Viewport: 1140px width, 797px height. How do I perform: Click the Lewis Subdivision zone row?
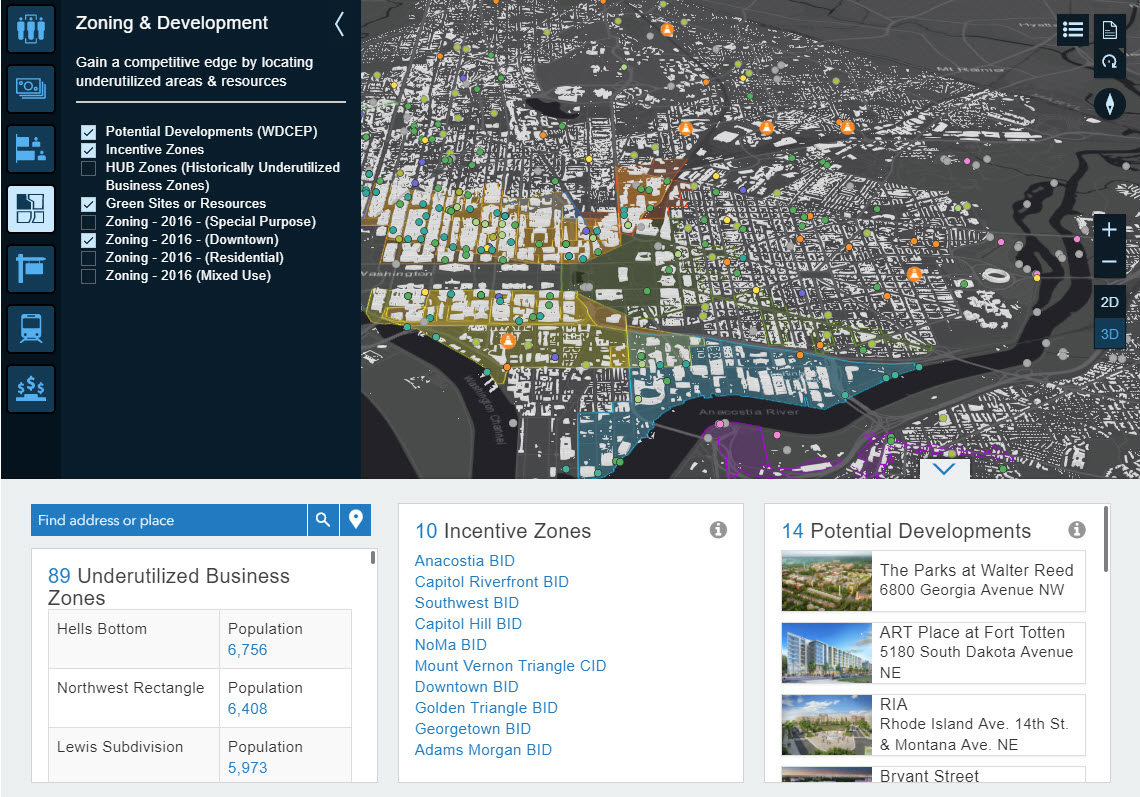coord(200,755)
